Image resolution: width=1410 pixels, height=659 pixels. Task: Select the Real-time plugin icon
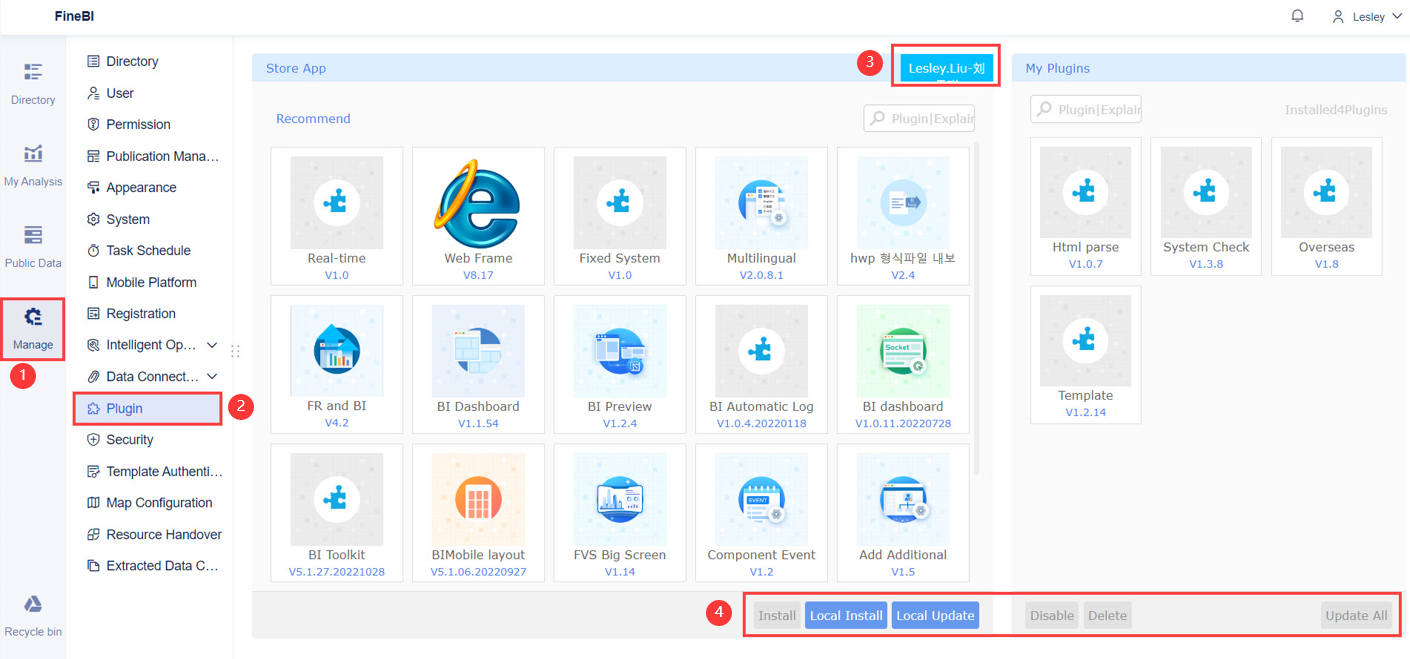[336, 203]
